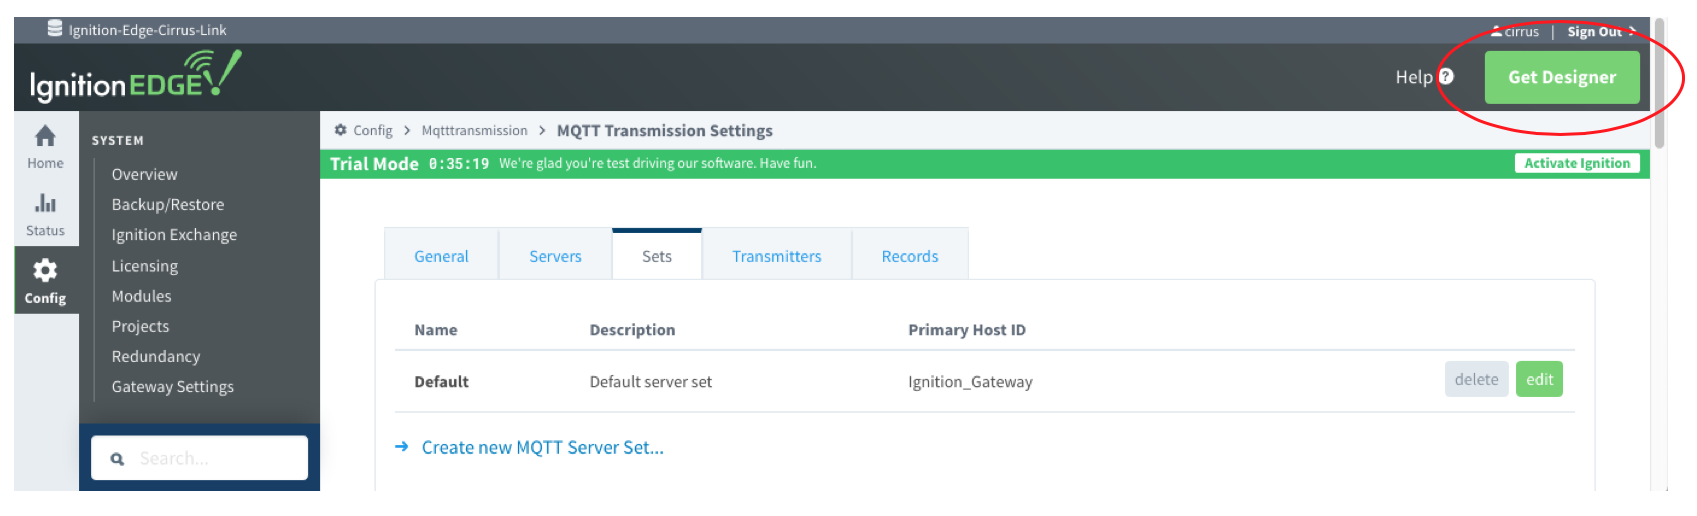Click the Help question mark icon

tap(1446, 76)
